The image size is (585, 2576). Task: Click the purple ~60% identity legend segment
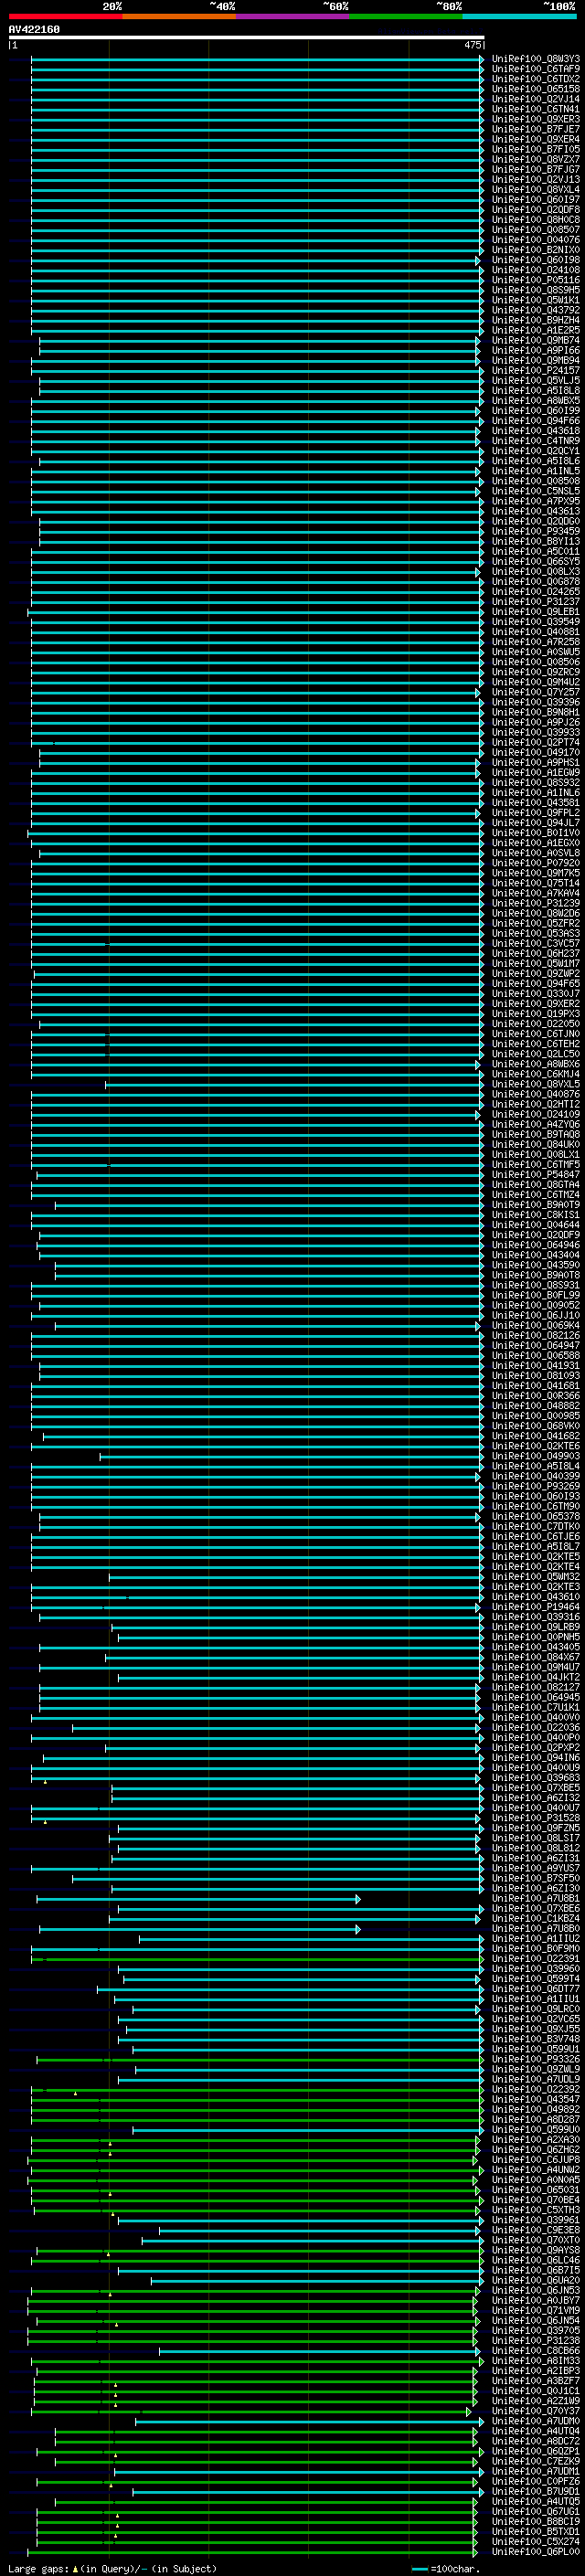pyautogui.click(x=293, y=16)
